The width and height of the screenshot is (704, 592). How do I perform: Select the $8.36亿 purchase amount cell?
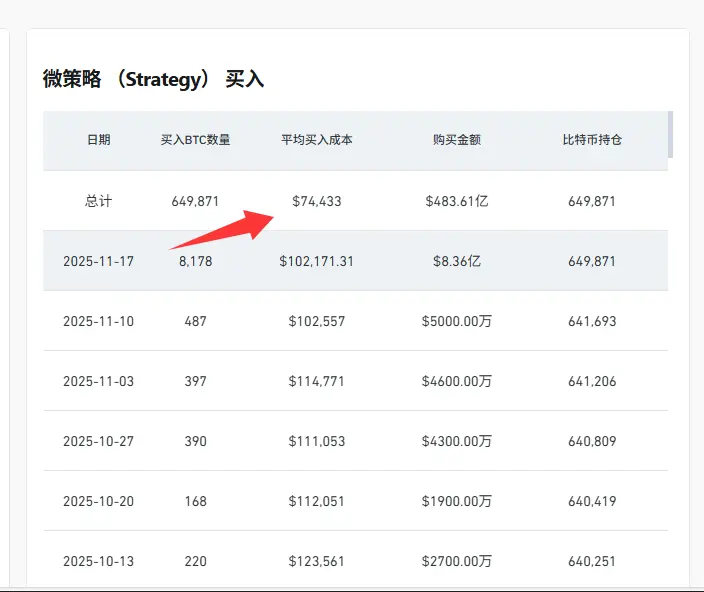point(457,261)
